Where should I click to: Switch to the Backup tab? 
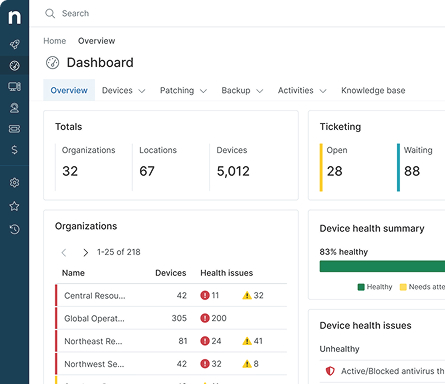click(236, 90)
